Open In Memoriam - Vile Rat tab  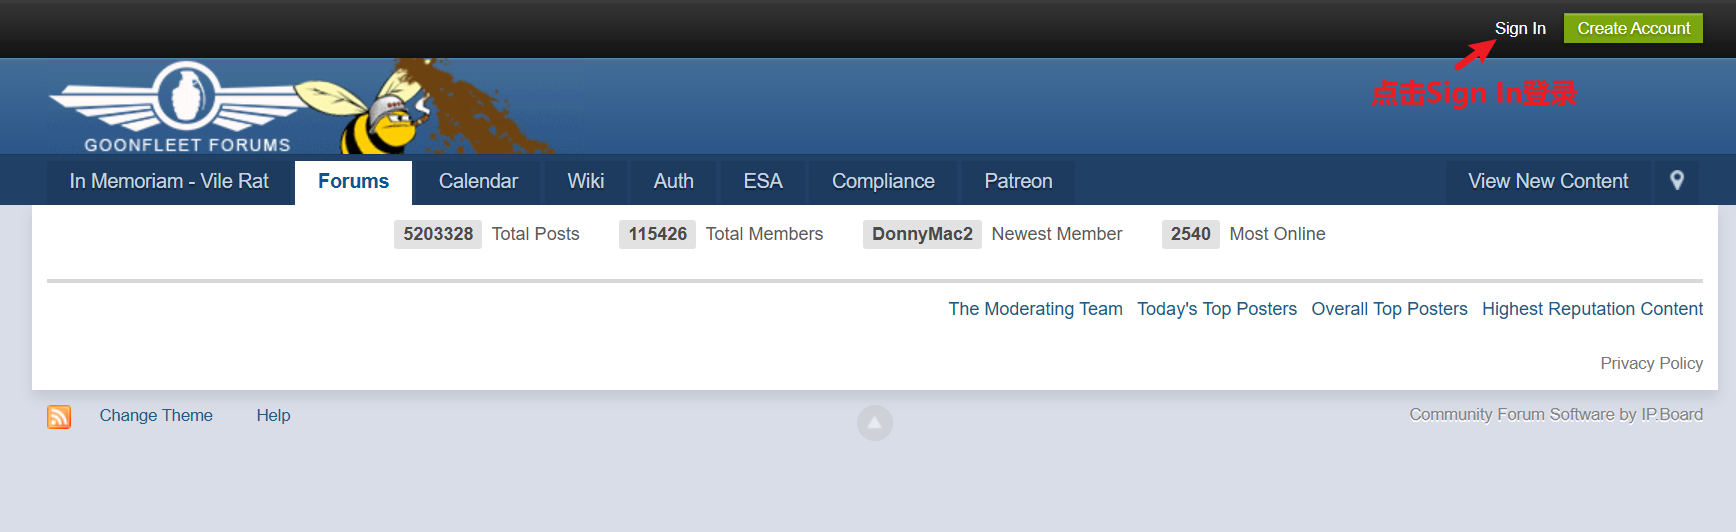169,181
